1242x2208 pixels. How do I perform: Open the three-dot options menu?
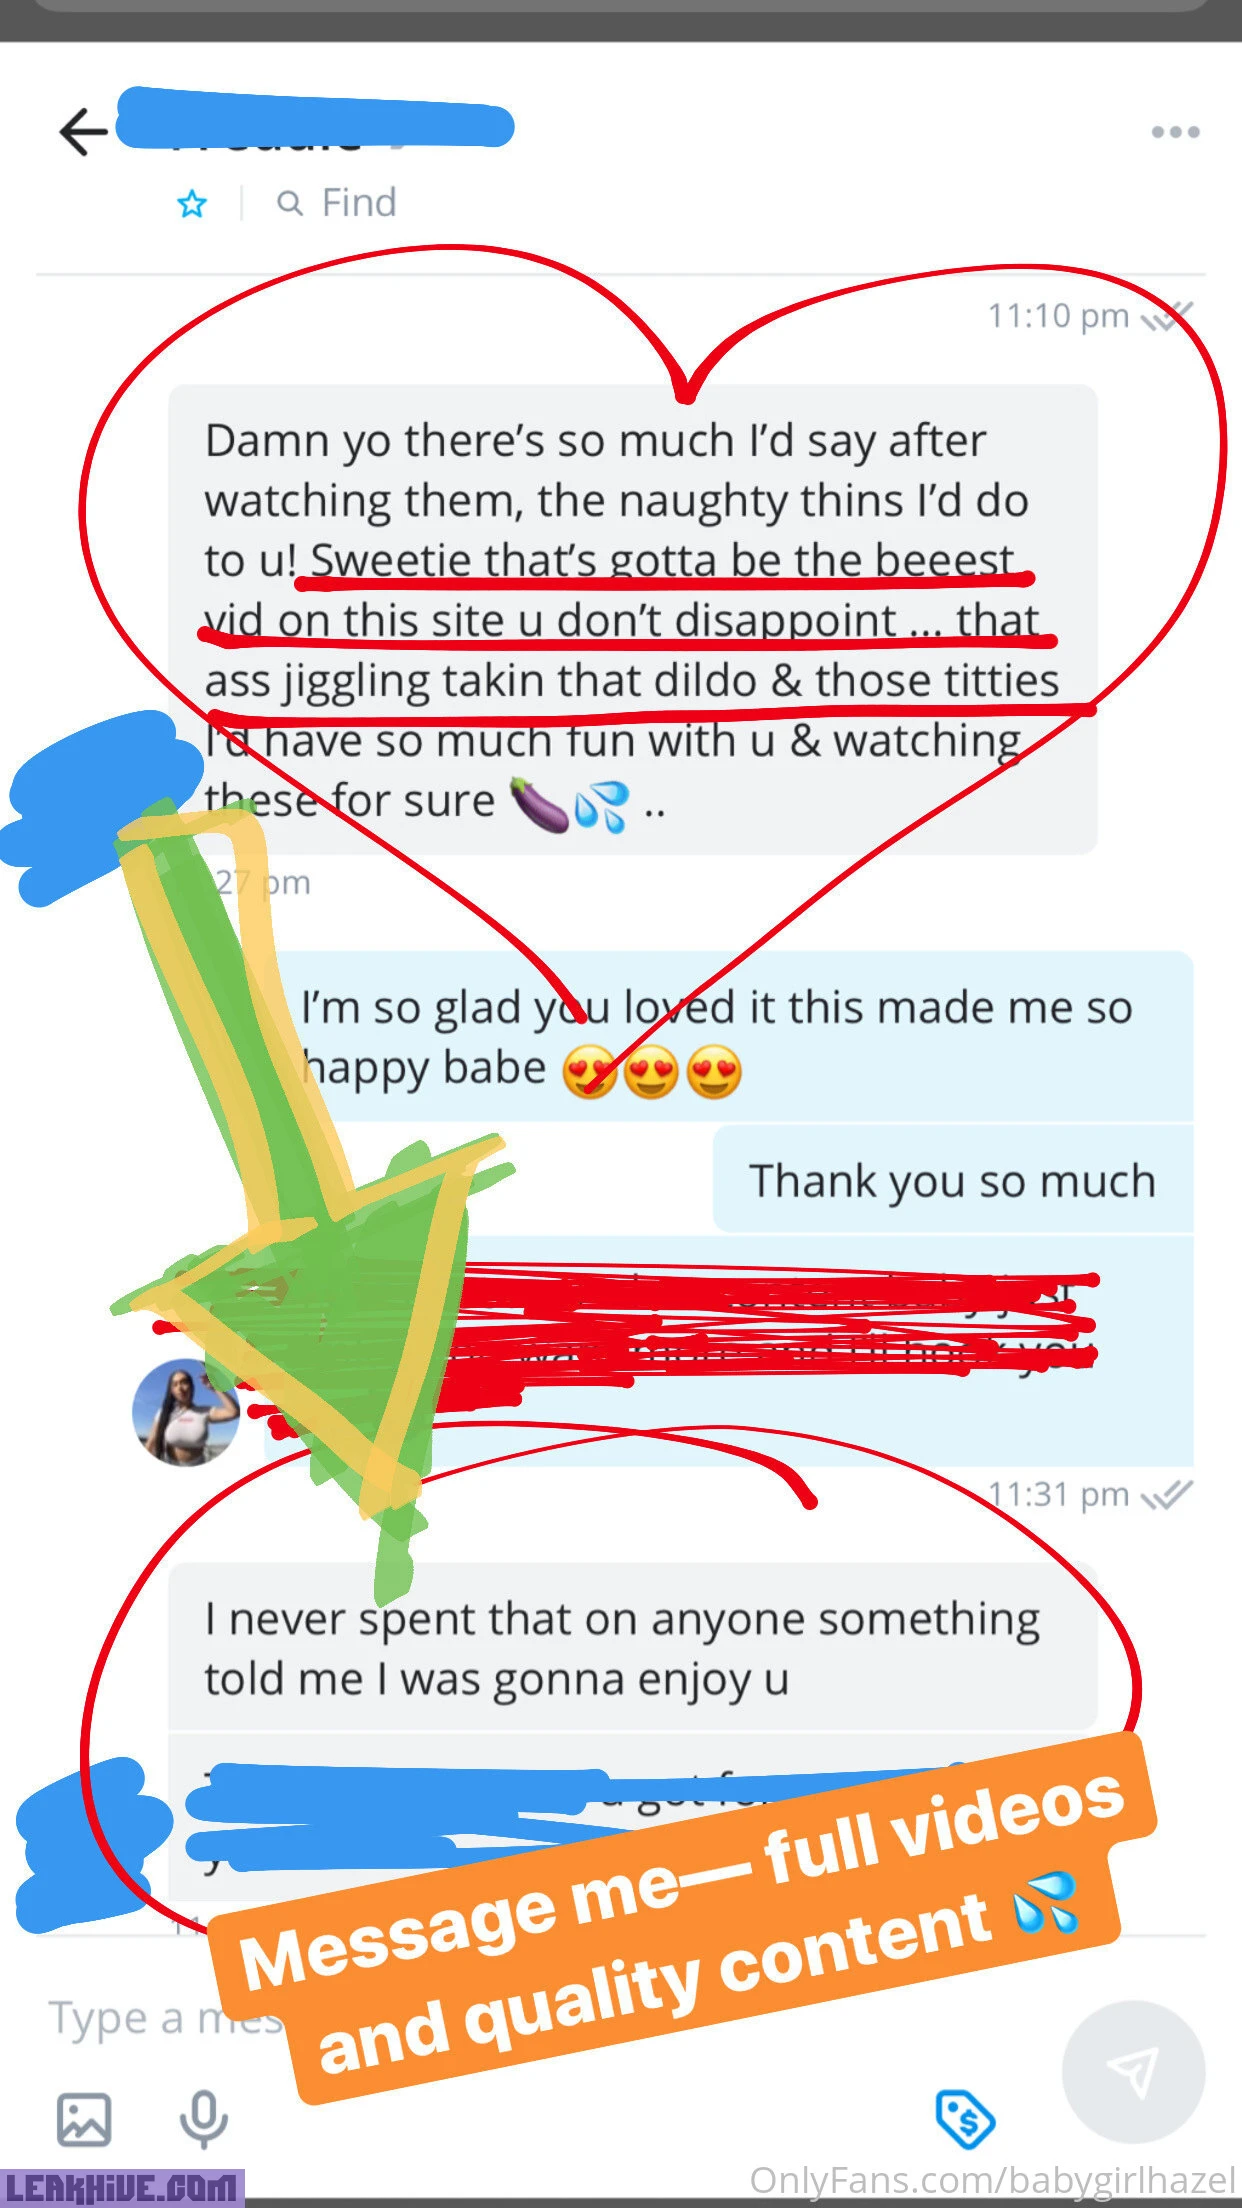click(1175, 132)
